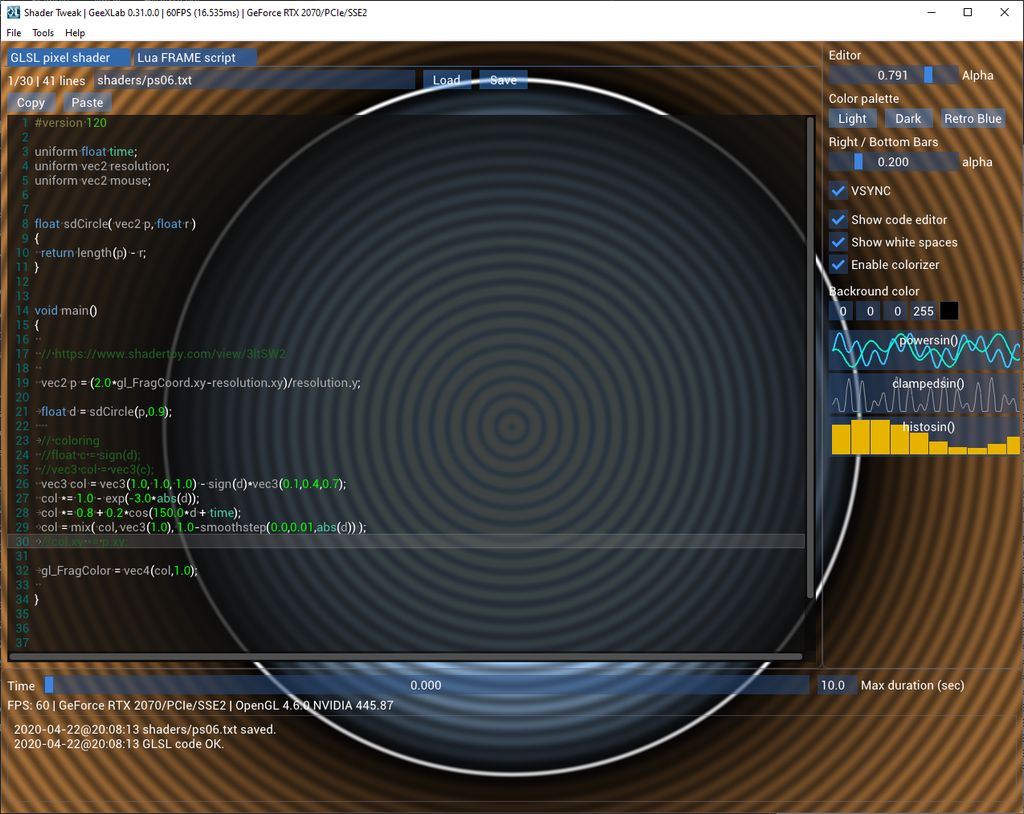Click the GeeXLab app icon in title bar
This screenshot has width=1024, height=814.
pyautogui.click(x=13, y=12)
